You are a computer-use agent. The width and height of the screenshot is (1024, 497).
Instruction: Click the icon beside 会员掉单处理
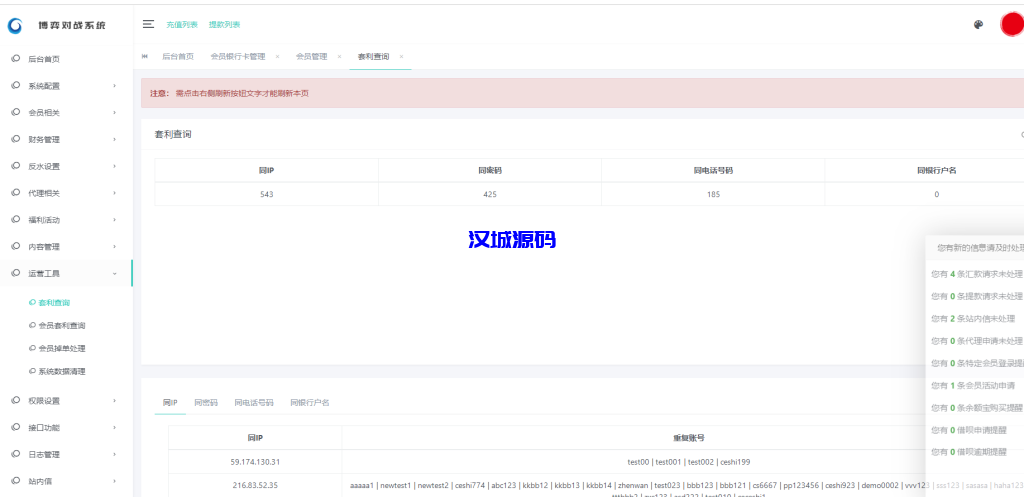click(33, 348)
